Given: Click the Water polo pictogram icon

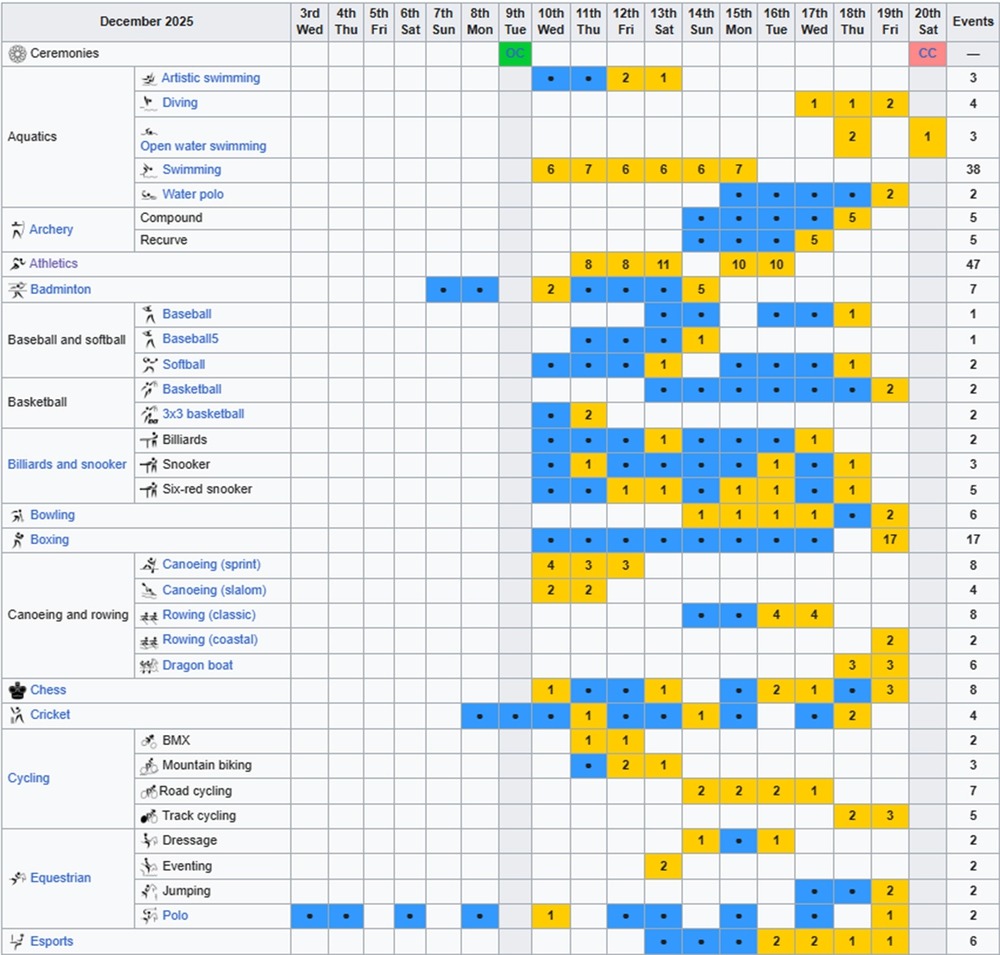Looking at the screenshot, I should (148, 195).
